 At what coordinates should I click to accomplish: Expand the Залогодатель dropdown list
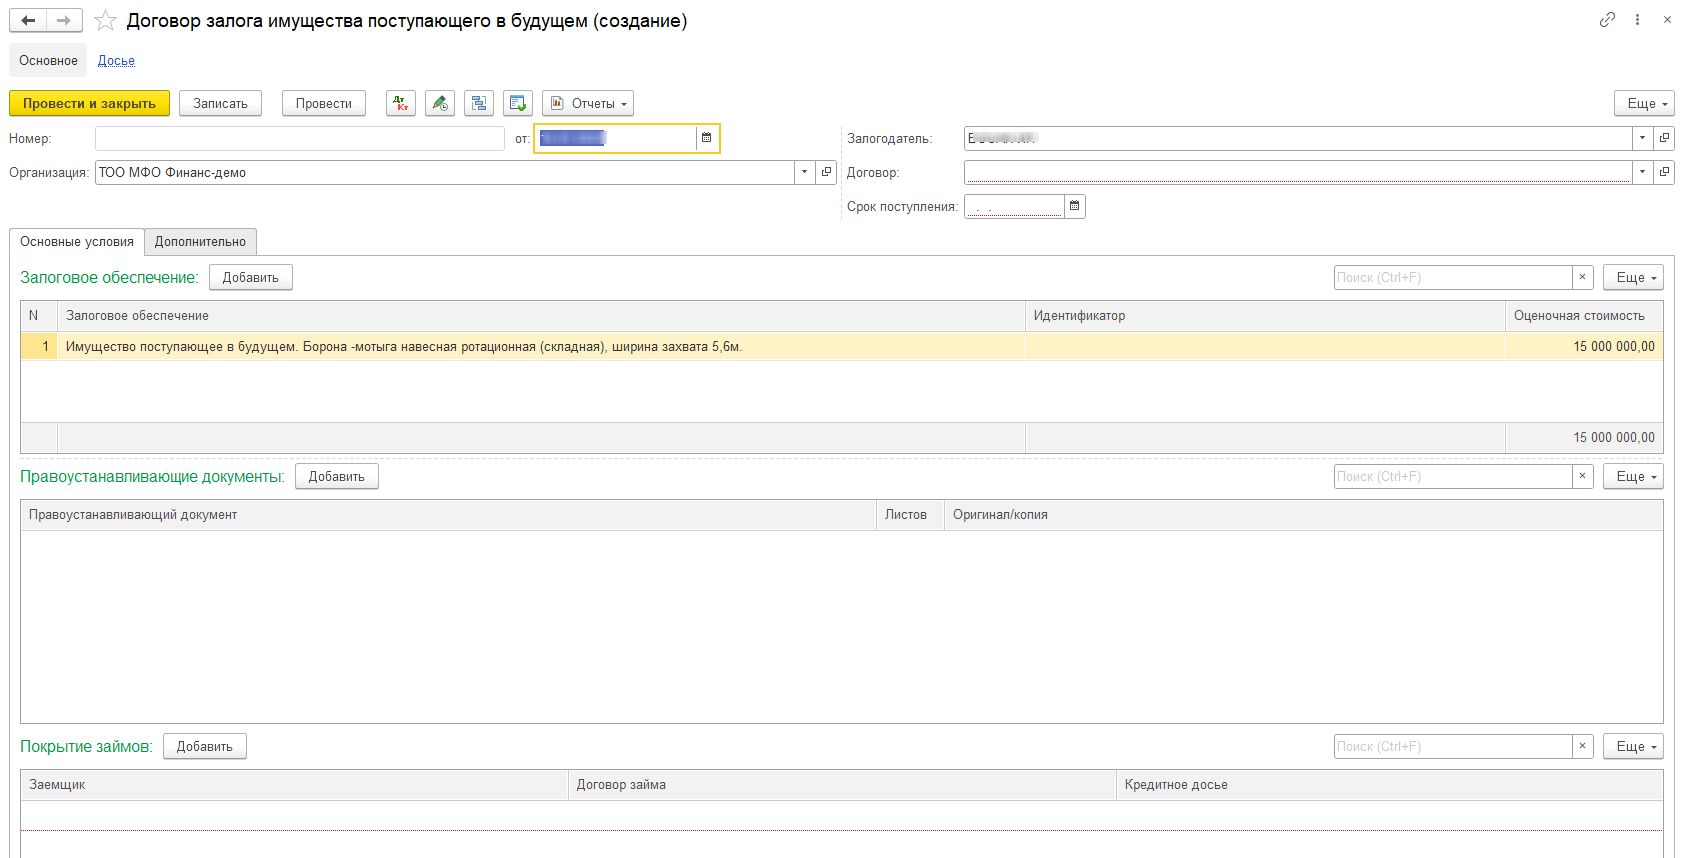(x=1642, y=138)
